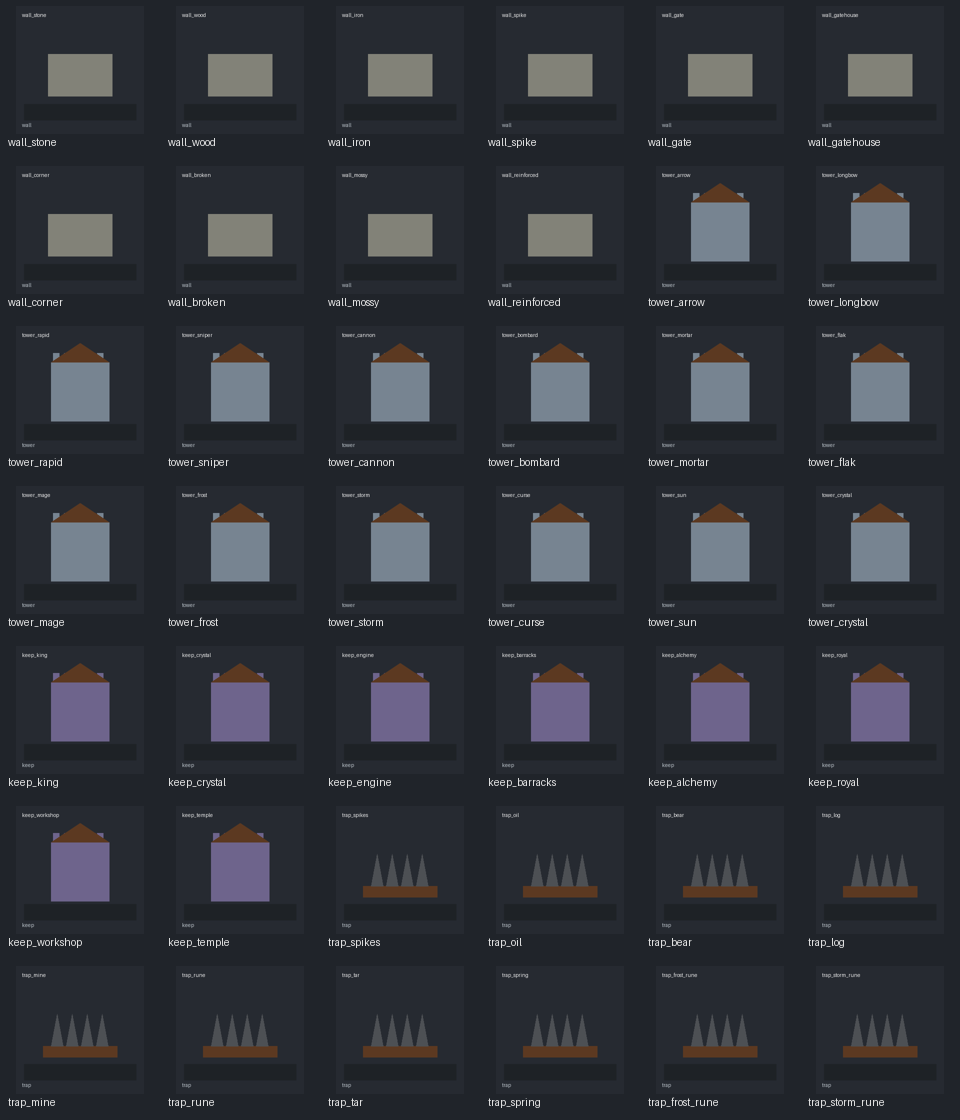Image resolution: width=960 pixels, height=1120 pixels.
Task: Select the wall_spike wall thumbnail
Action: pyautogui.click(x=560, y=70)
